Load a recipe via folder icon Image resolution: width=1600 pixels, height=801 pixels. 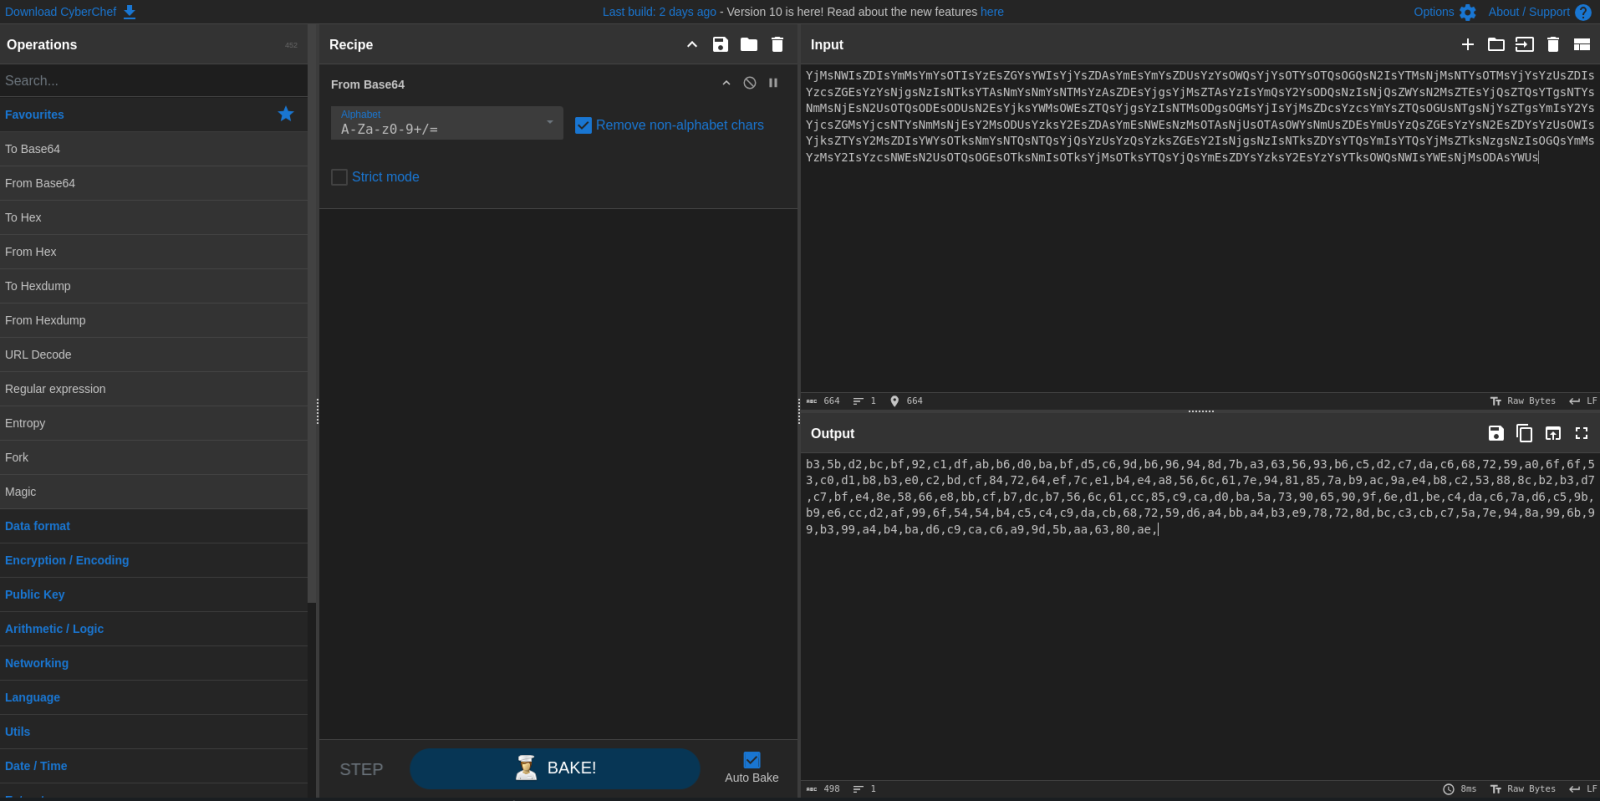click(748, 45)
